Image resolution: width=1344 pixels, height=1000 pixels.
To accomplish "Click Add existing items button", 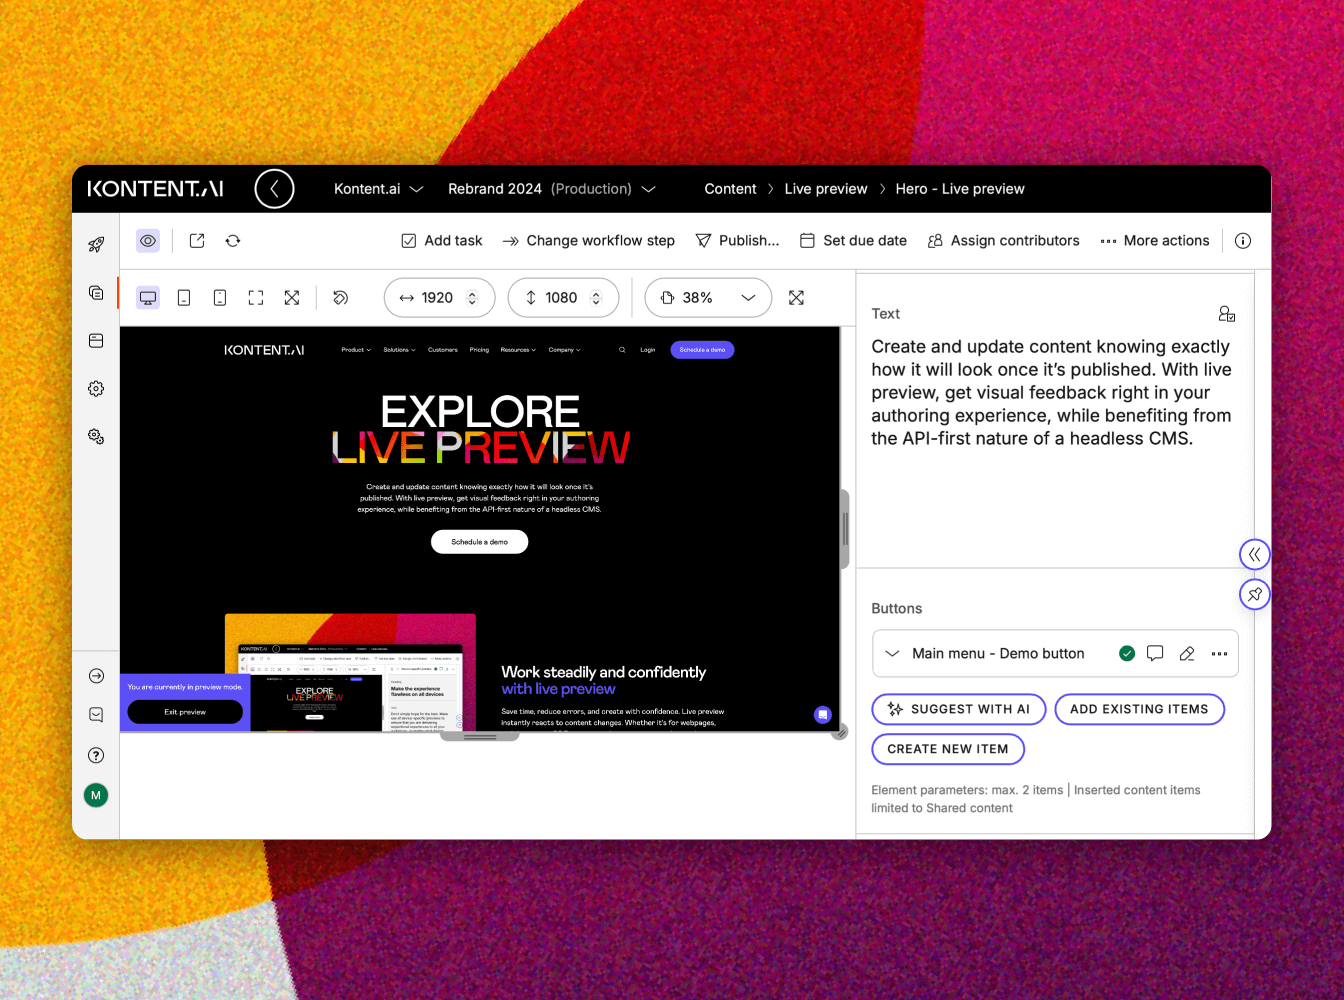I will coord(1140,709).
